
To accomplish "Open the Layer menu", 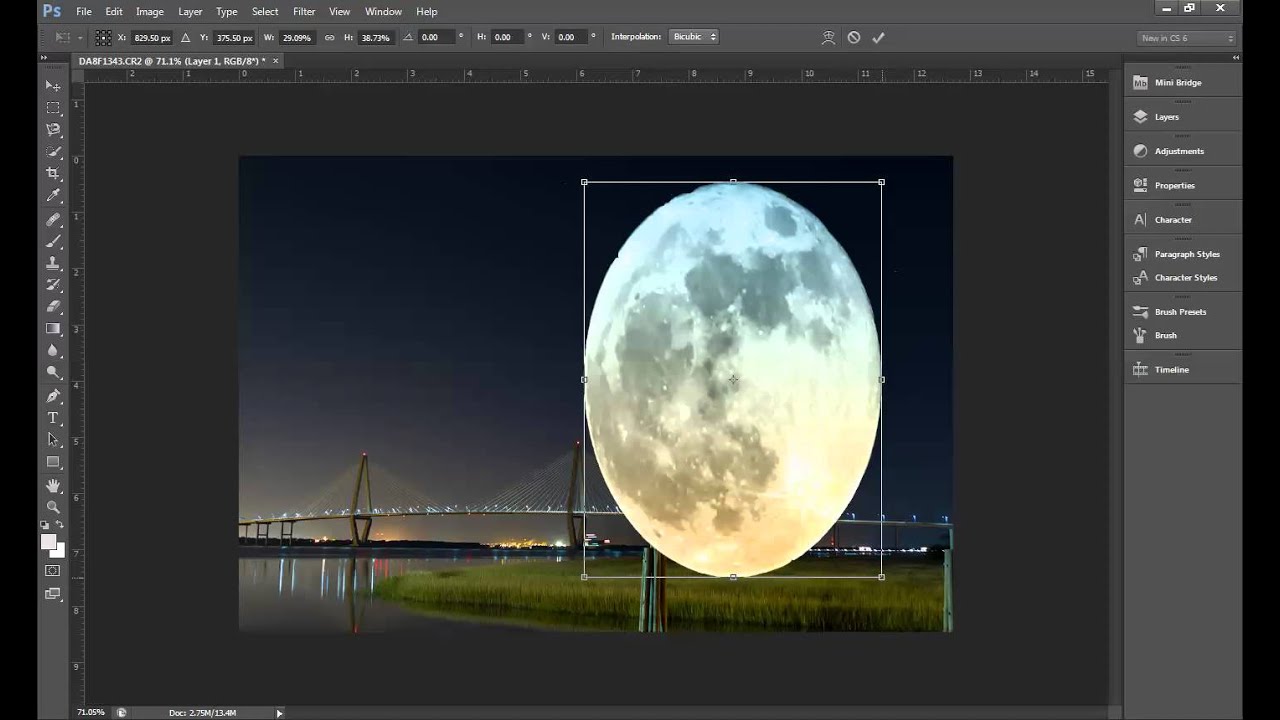I will click(190, 12).
